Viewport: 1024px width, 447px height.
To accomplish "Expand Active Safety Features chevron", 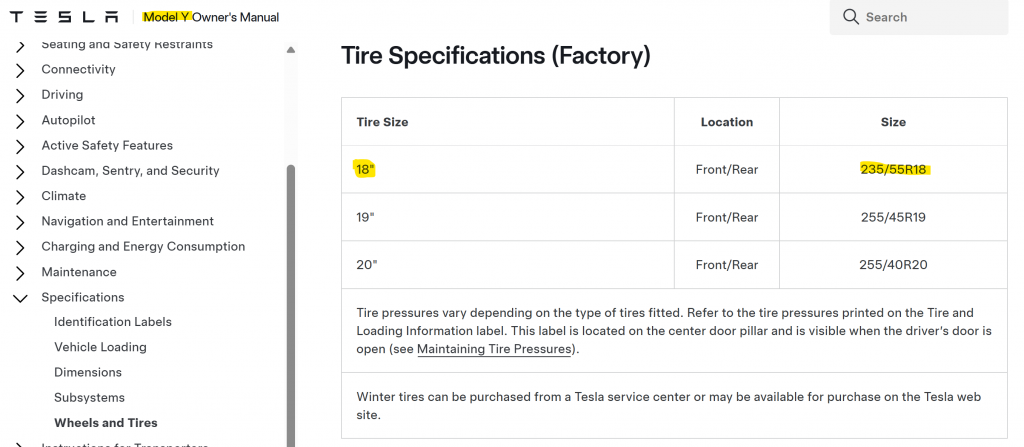I will point(20,146).
